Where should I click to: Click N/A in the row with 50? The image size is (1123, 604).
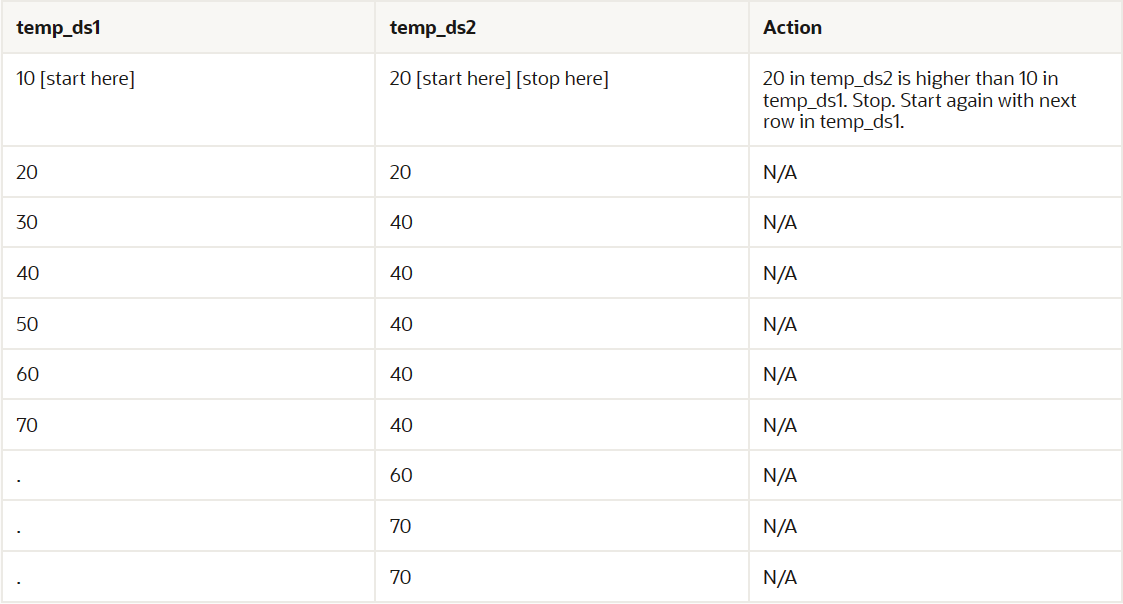coord(780,325)
